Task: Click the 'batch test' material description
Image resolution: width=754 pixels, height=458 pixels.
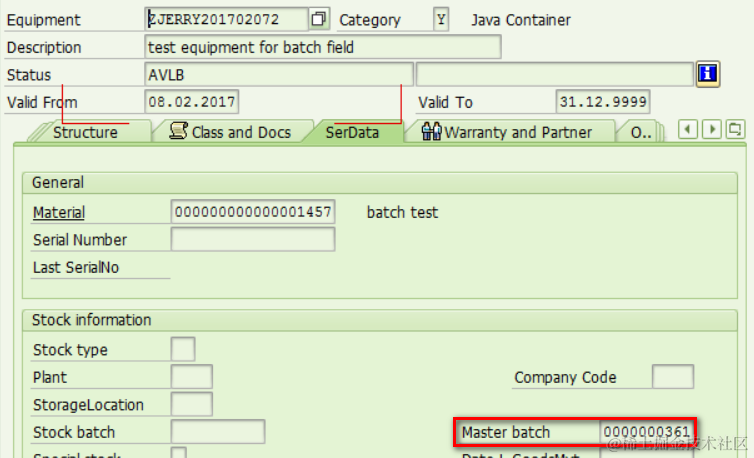Action: point(402,212)
